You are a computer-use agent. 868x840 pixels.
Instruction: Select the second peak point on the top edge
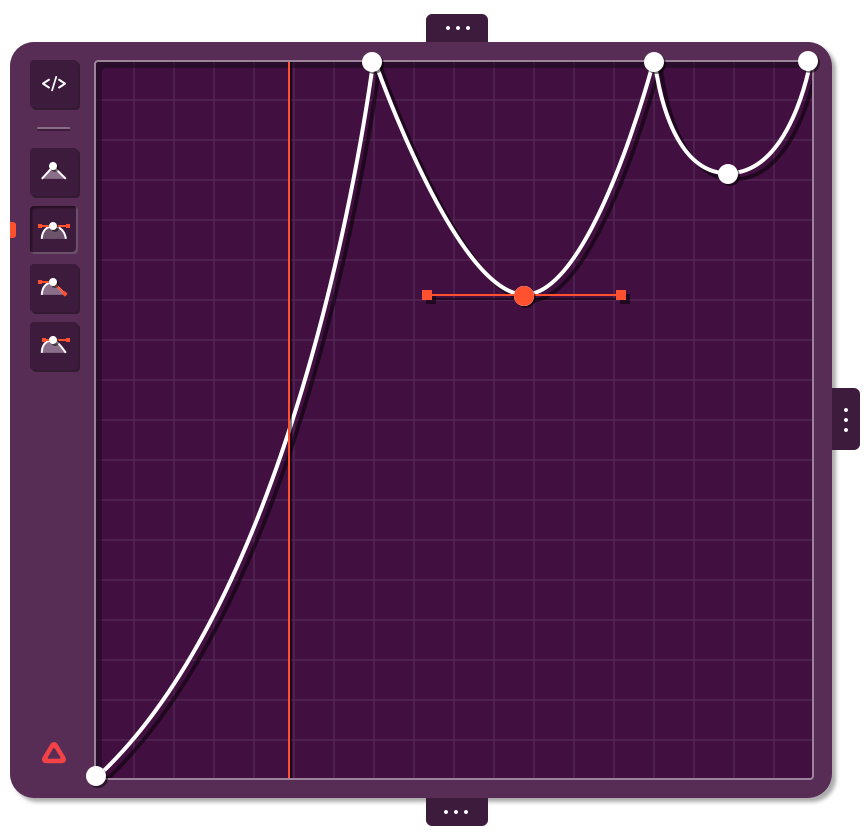tap(654, 62)
